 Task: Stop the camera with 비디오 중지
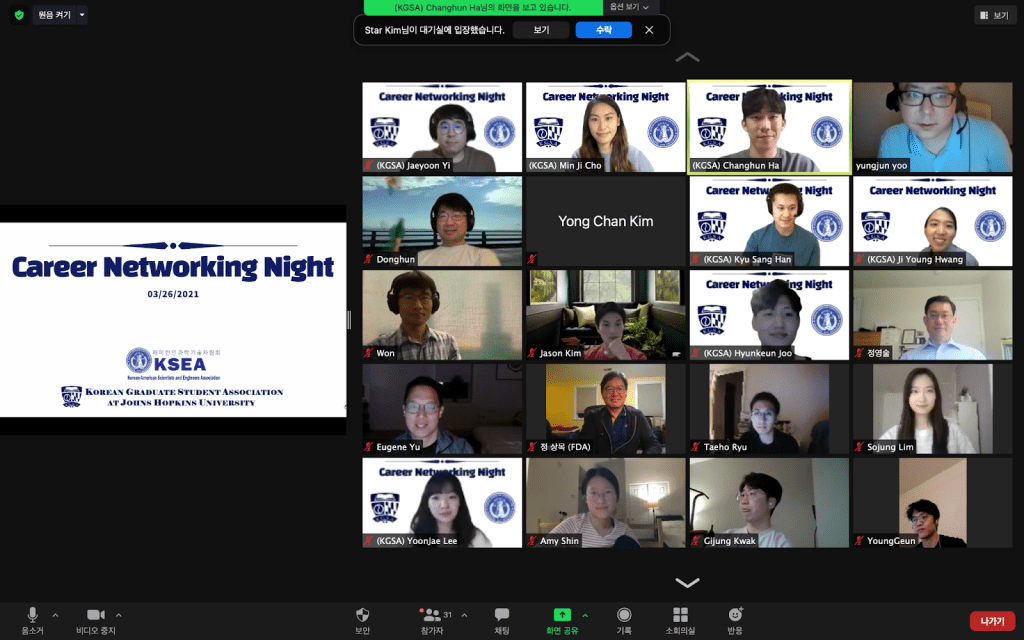point(95,615)
